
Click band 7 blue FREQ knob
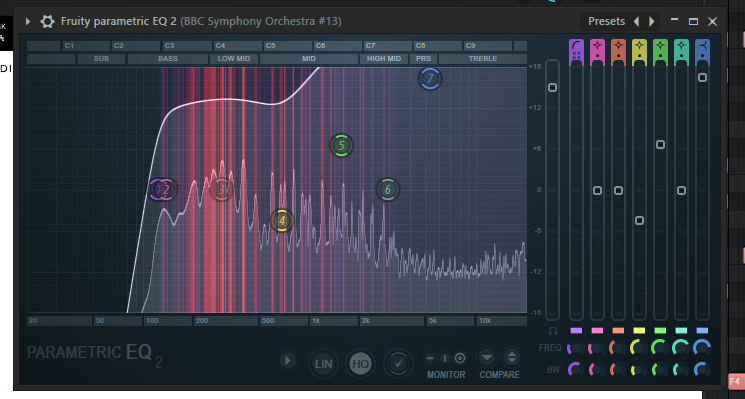(702, 348)
